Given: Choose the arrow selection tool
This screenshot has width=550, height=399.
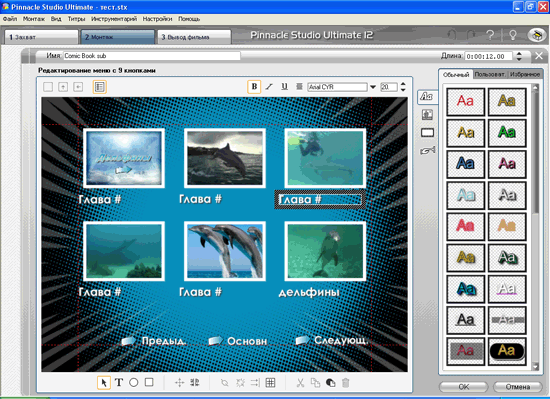Looking at the screenshot, I should pyautogui.click(x=104, y=383).
